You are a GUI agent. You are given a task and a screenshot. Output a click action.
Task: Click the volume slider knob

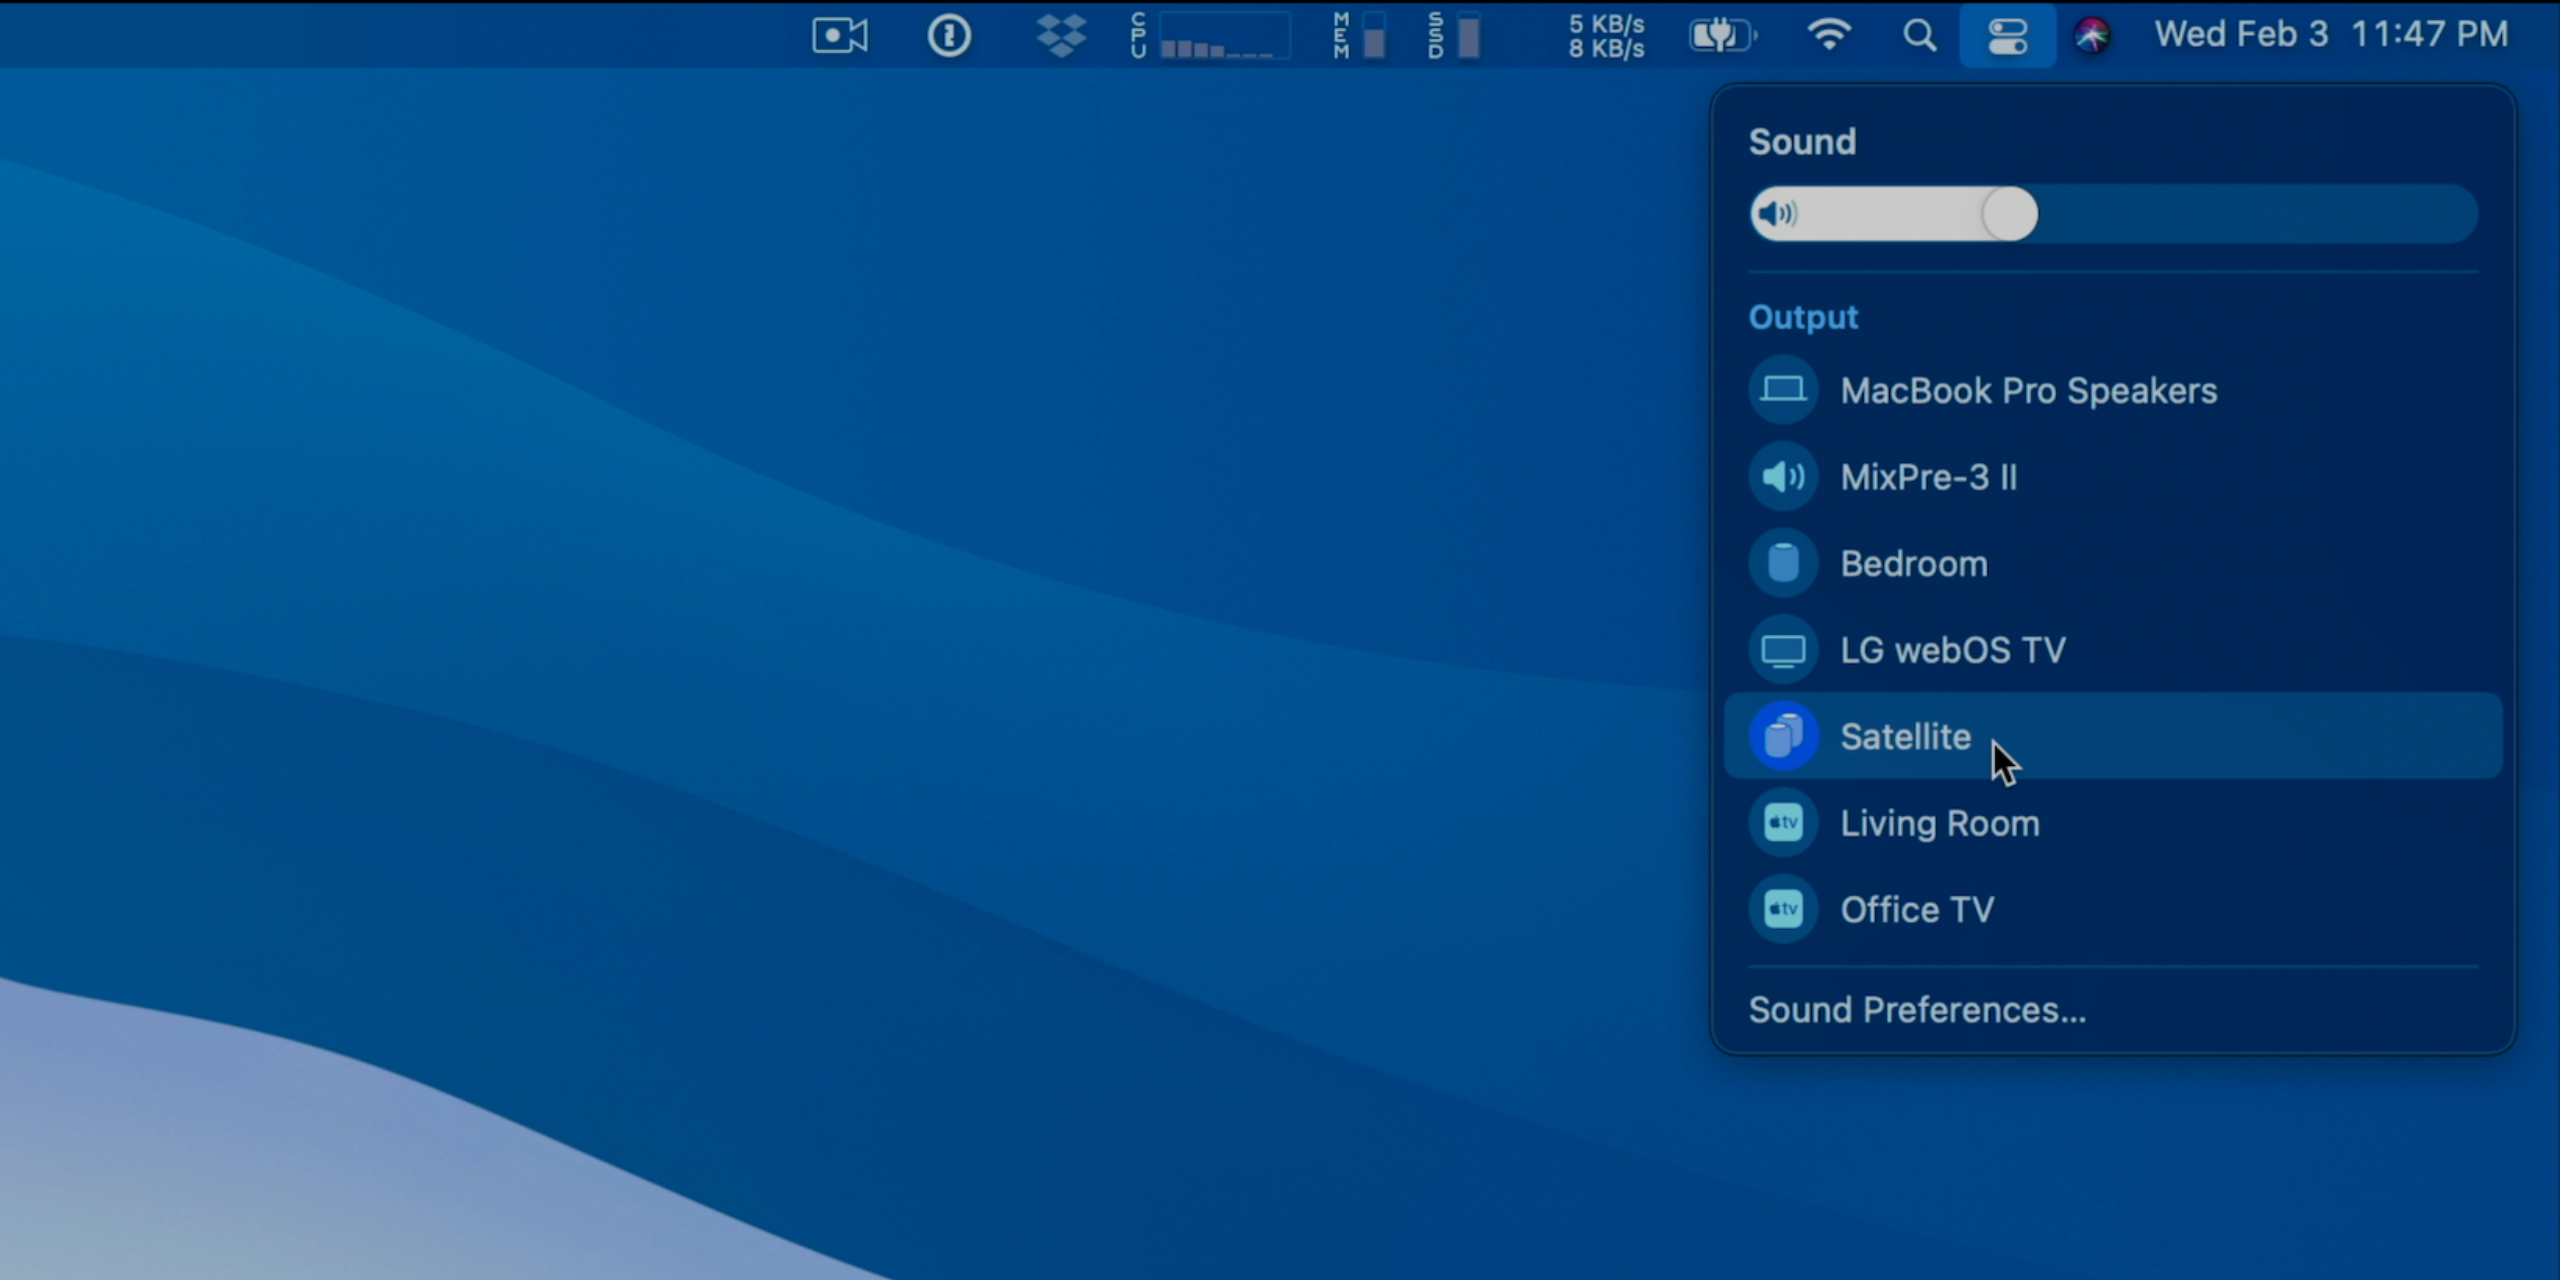coord(2009,214)
